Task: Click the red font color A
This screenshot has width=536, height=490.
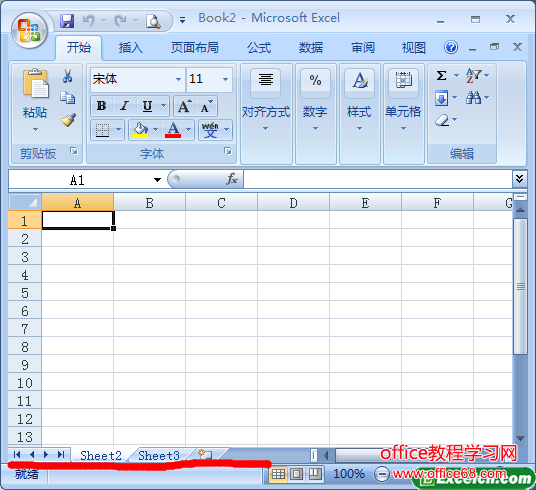Action: (173, 130)
